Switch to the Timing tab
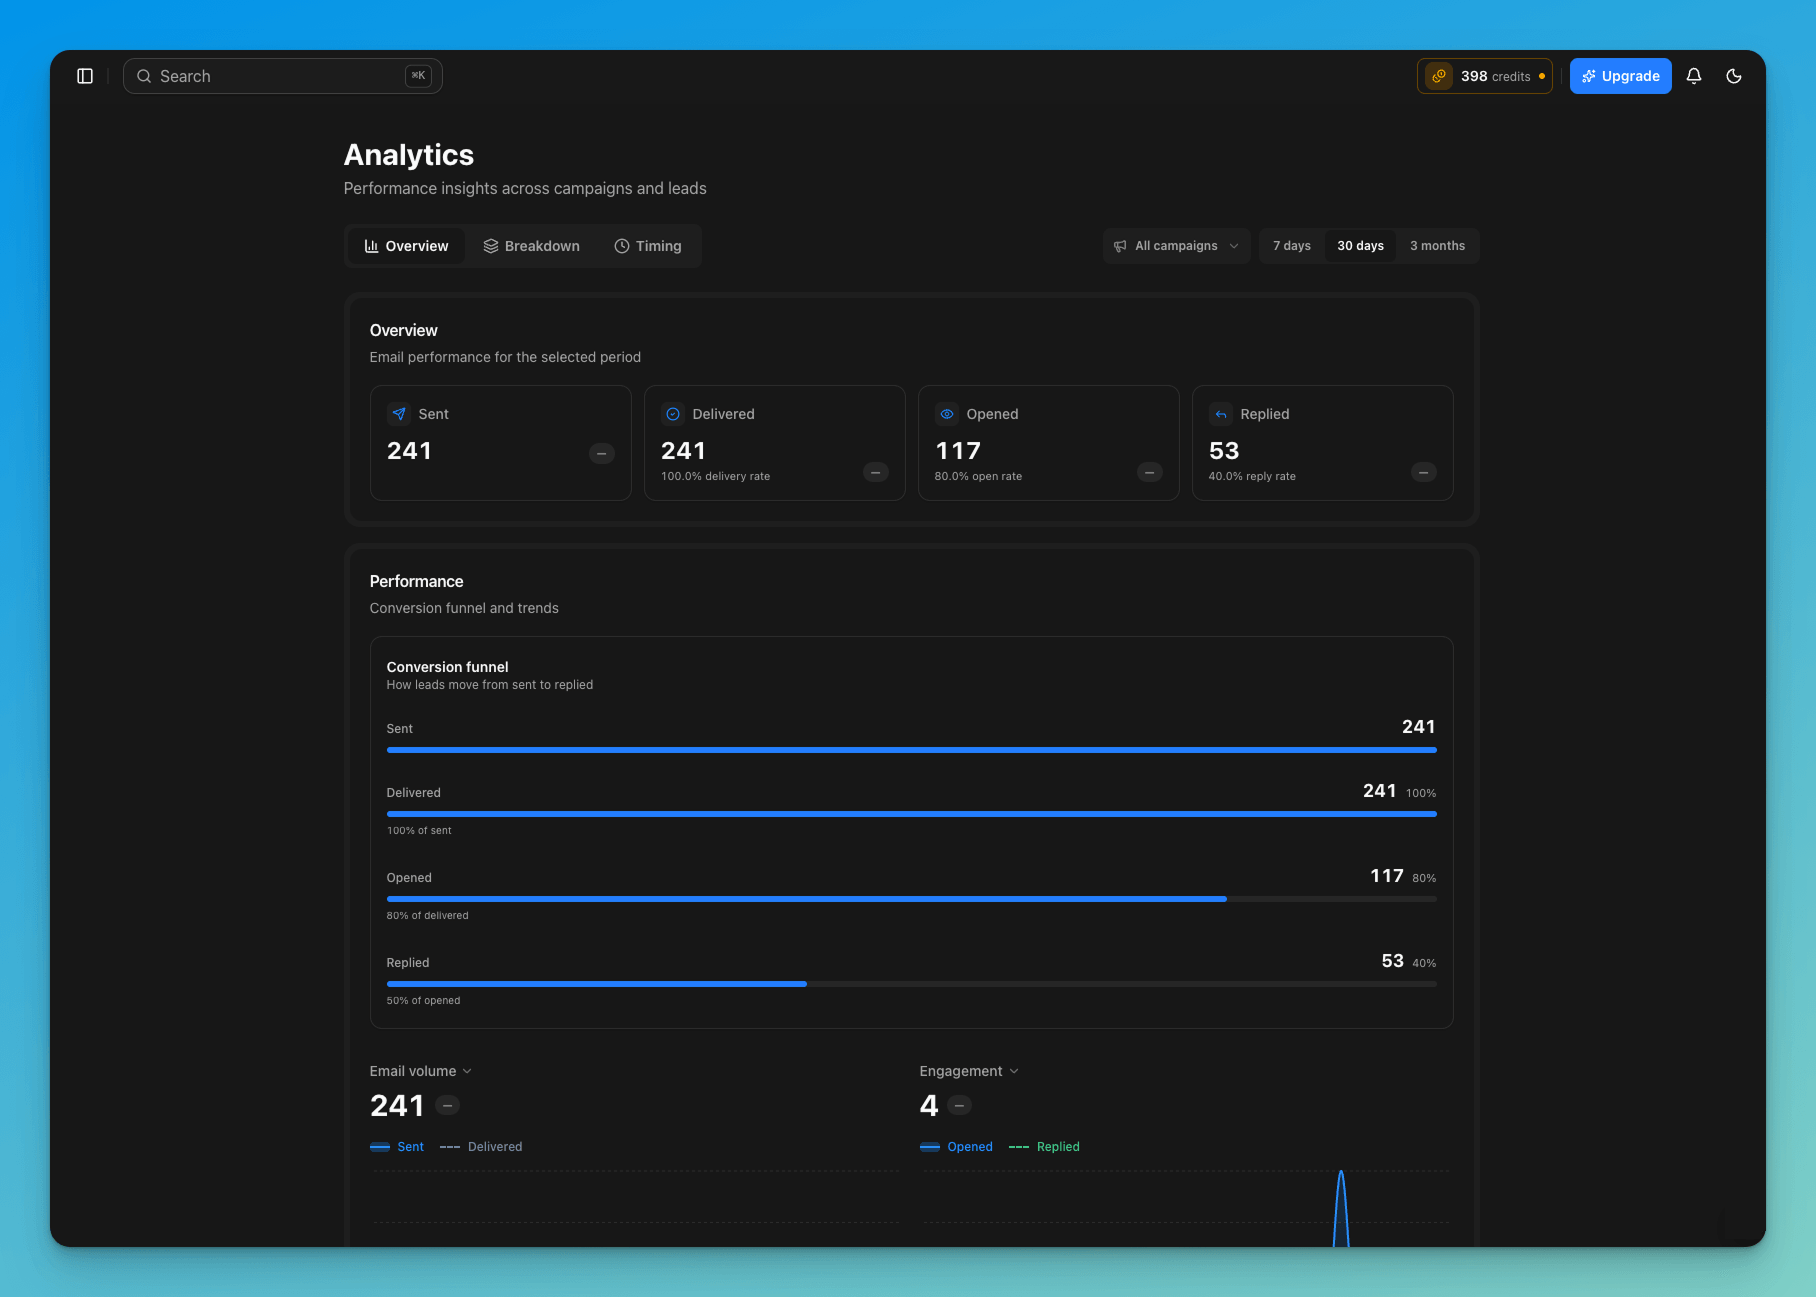The height and width of the screenshot is (1297, 1816). 648,246
